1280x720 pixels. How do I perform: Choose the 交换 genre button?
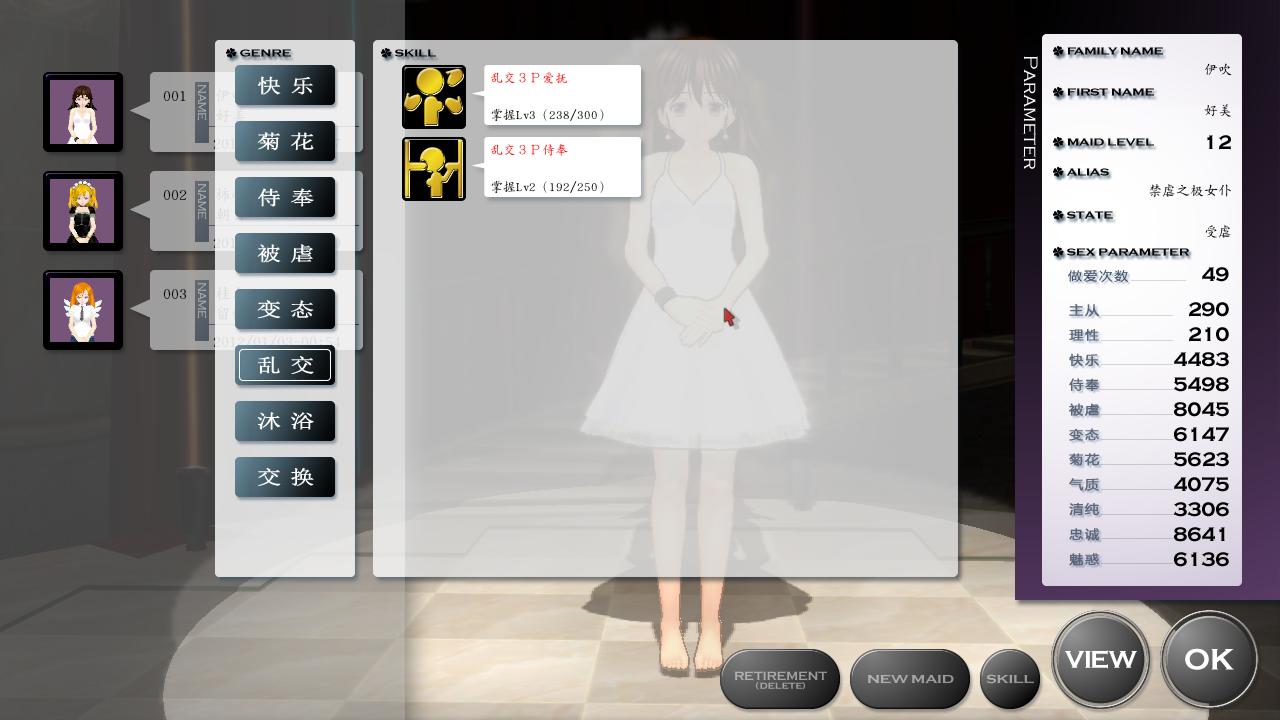tap(285, 478)
